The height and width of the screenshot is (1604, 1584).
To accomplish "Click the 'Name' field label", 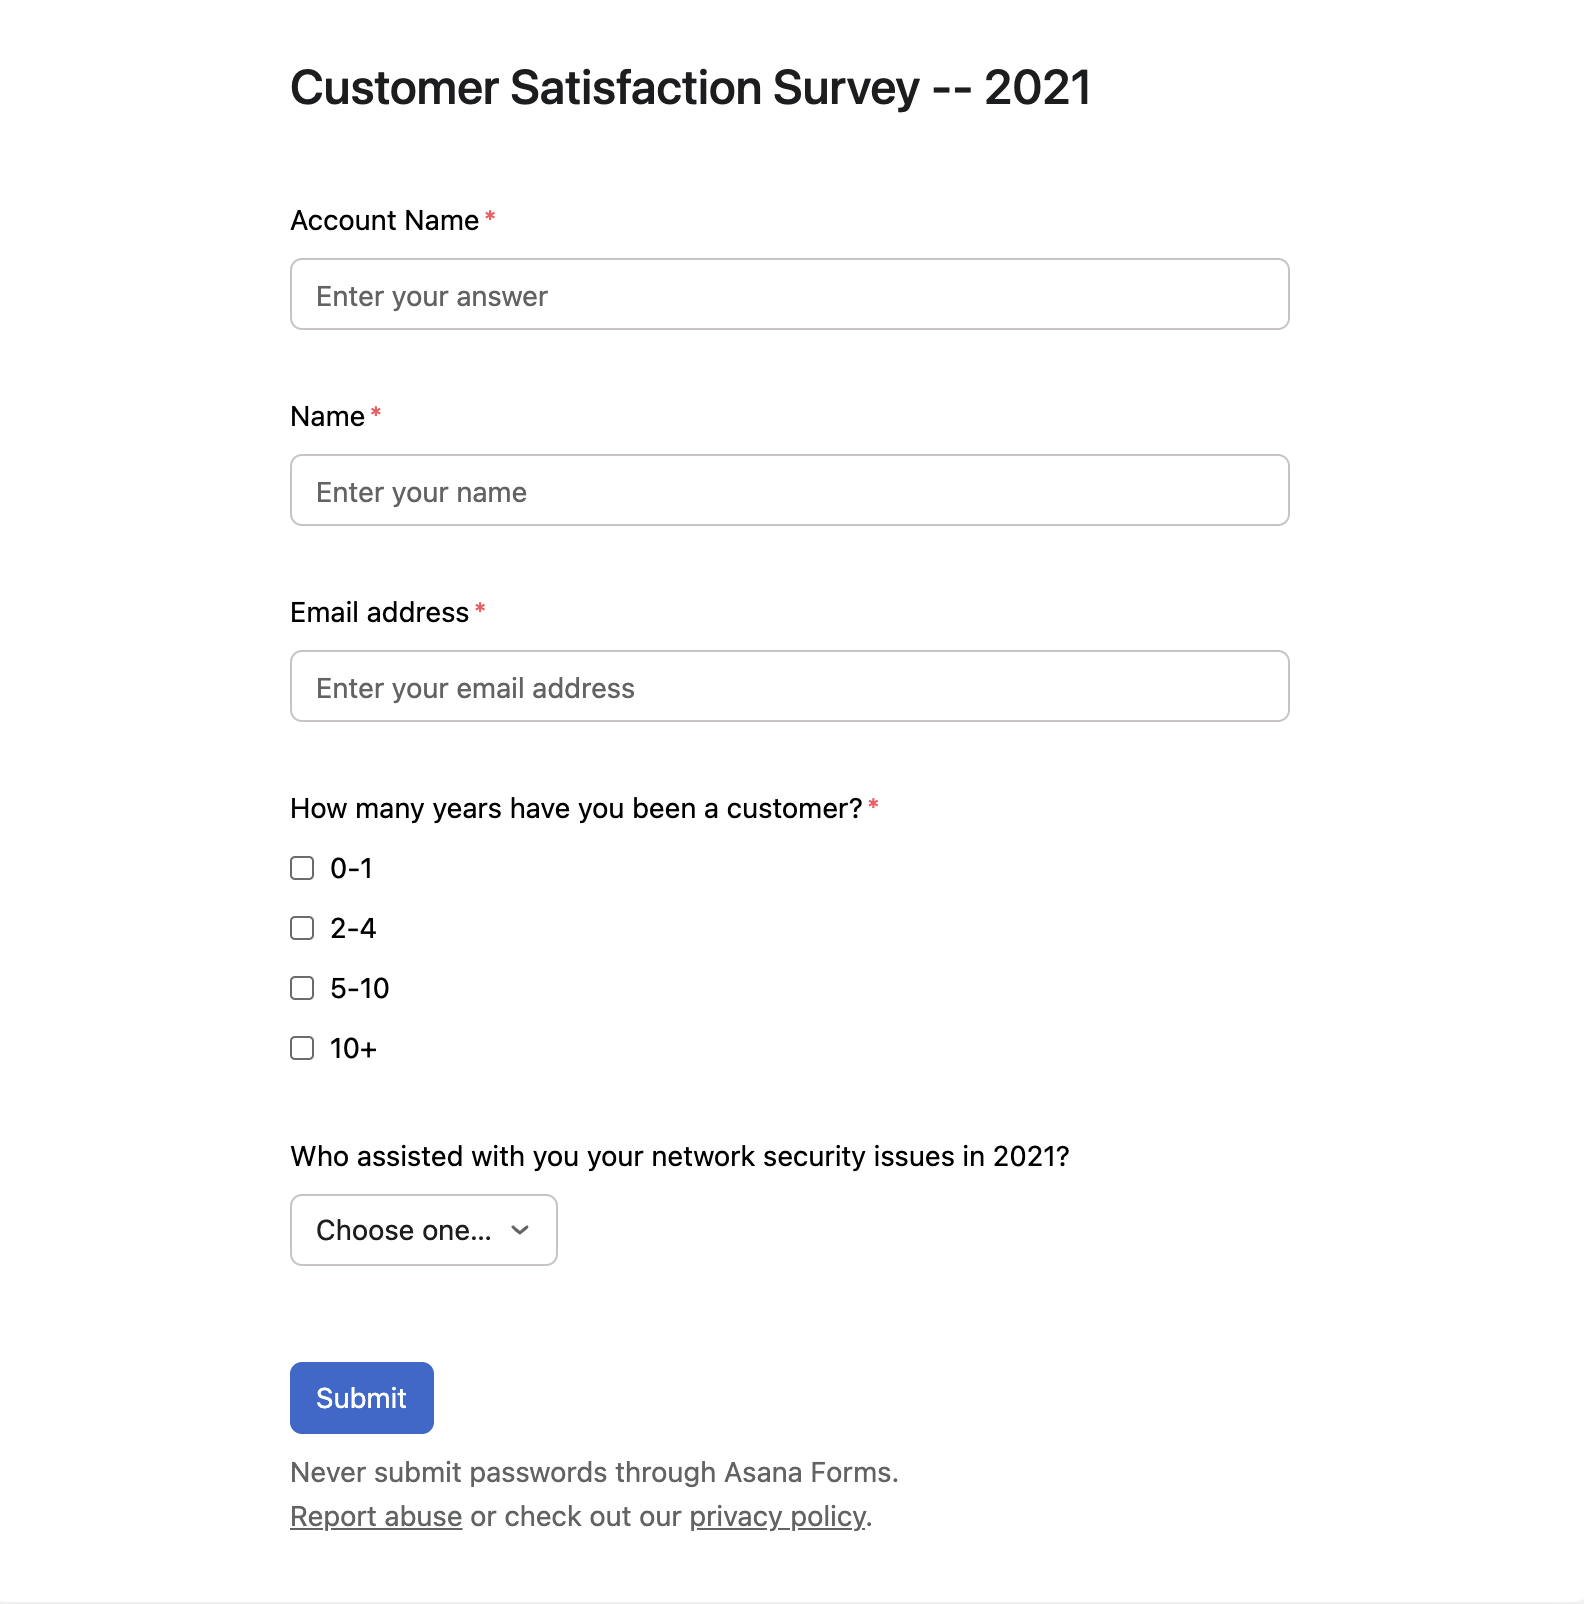I will [x=327, y=416].
